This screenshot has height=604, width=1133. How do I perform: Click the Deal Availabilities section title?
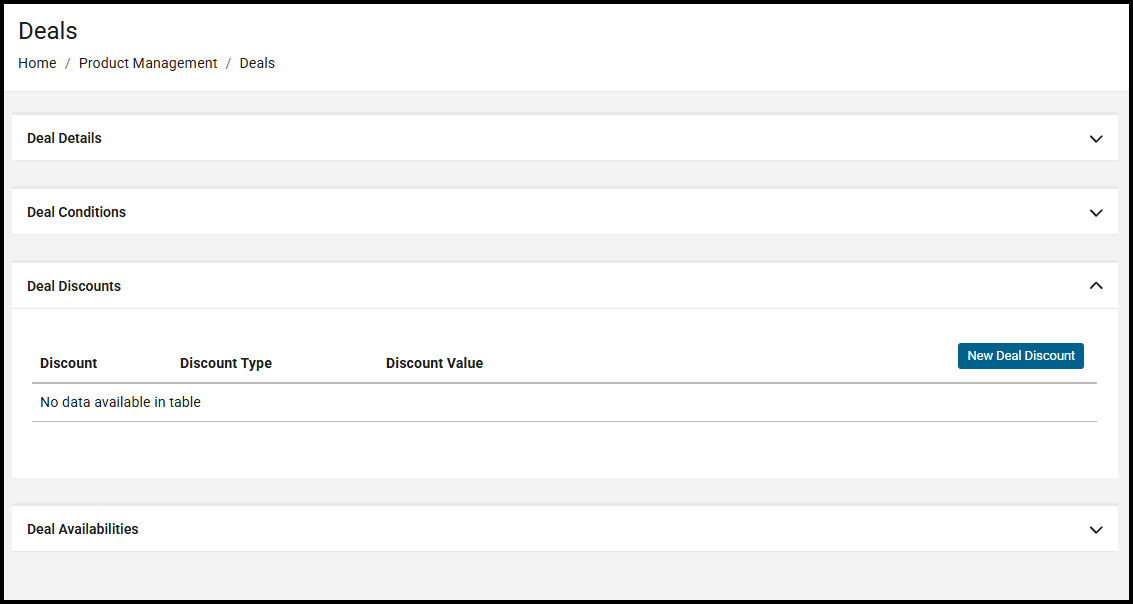[83, 529]
